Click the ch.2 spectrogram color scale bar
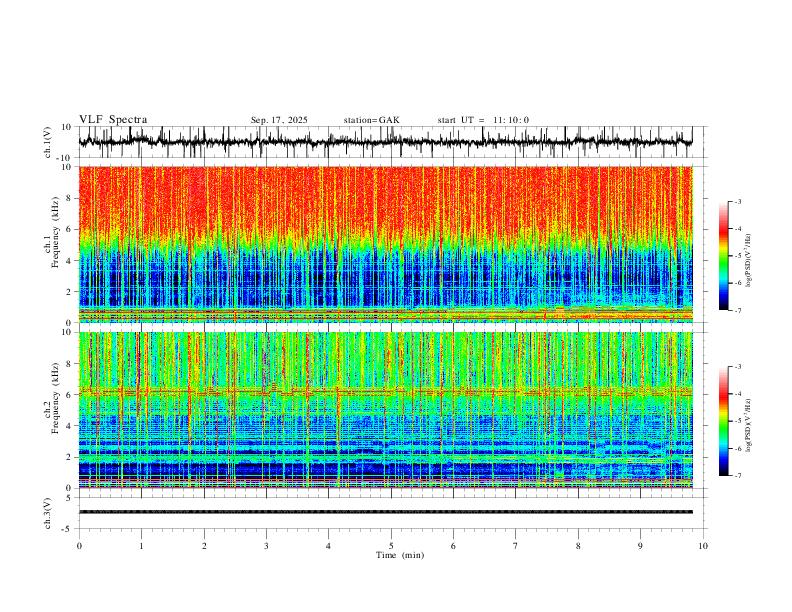Image resolution: width=792 pixels, height=612 pixels. coord(724,421)
